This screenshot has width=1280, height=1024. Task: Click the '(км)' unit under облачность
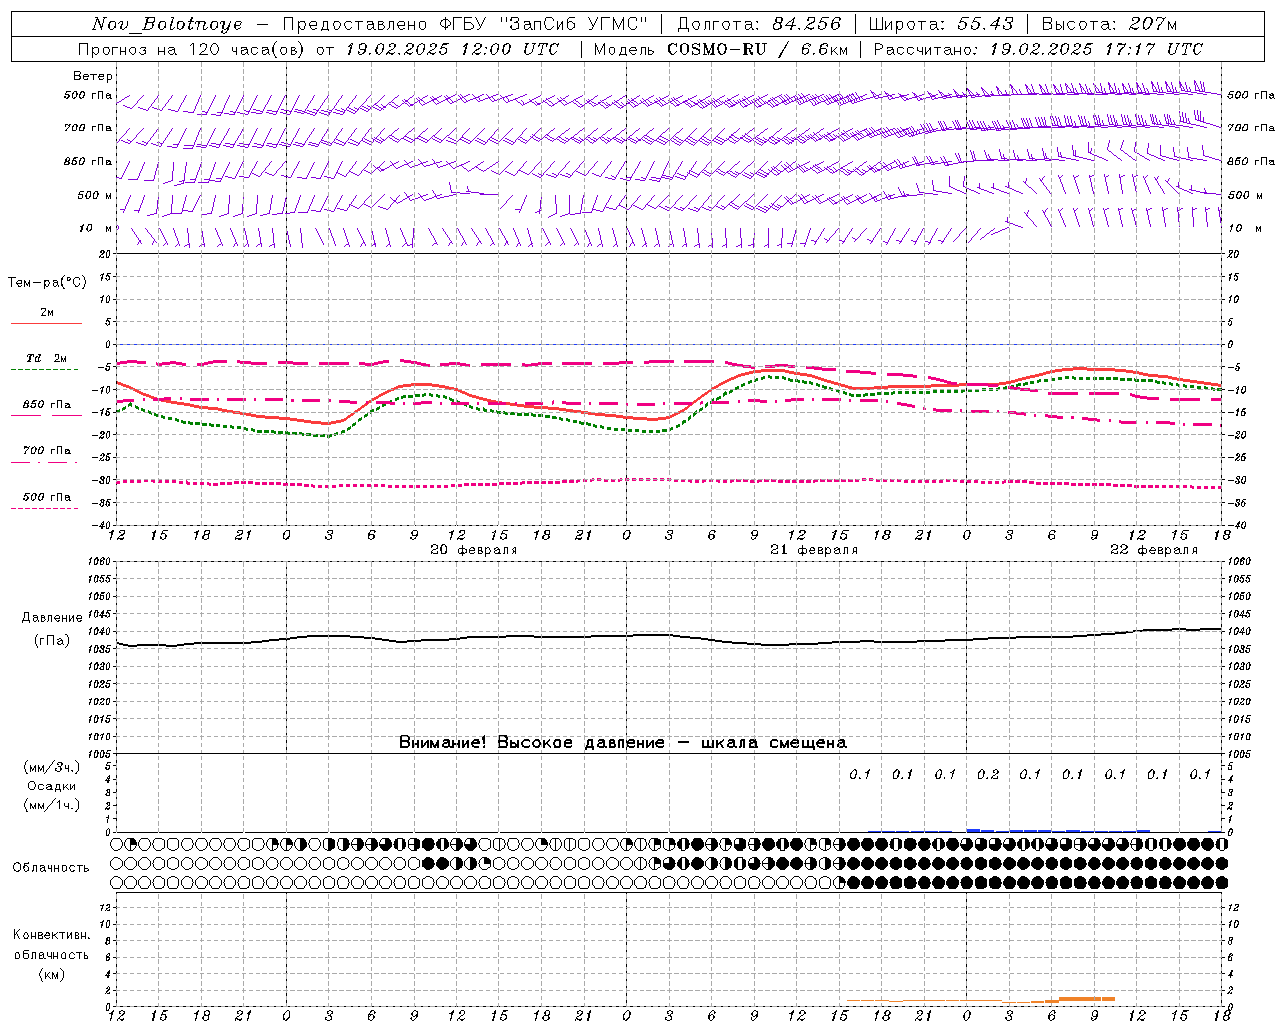tap(51, 974)
